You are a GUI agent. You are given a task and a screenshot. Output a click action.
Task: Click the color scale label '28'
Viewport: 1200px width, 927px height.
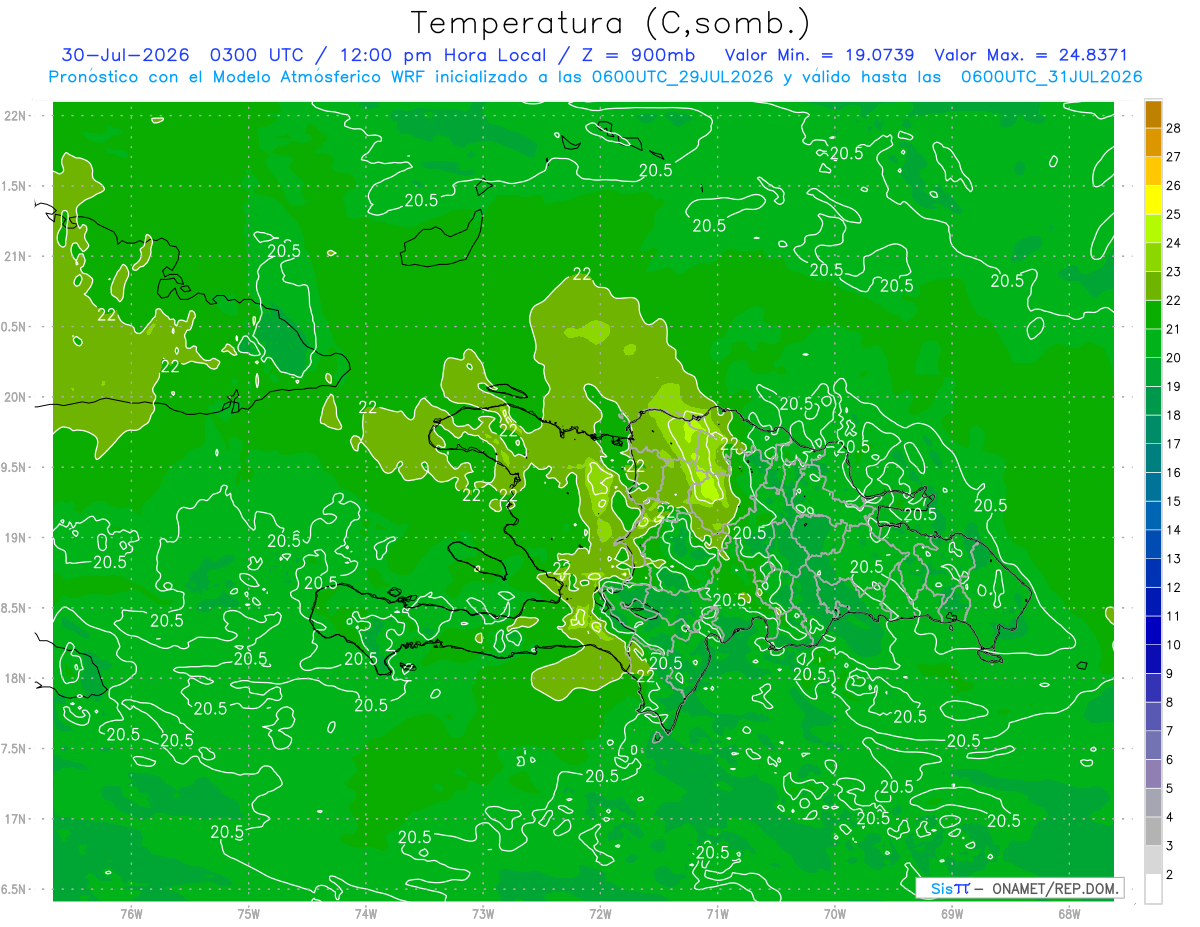pos(1174,127)
